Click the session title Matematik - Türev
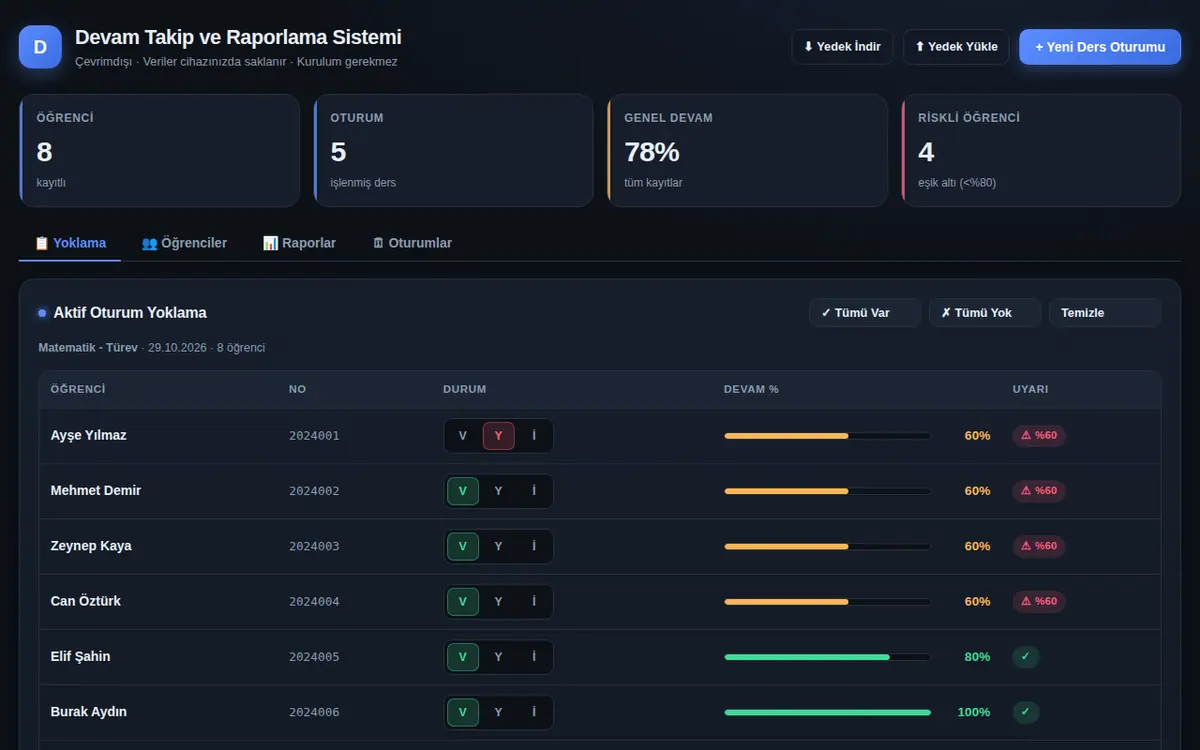1200x750 pixels. 88,348
